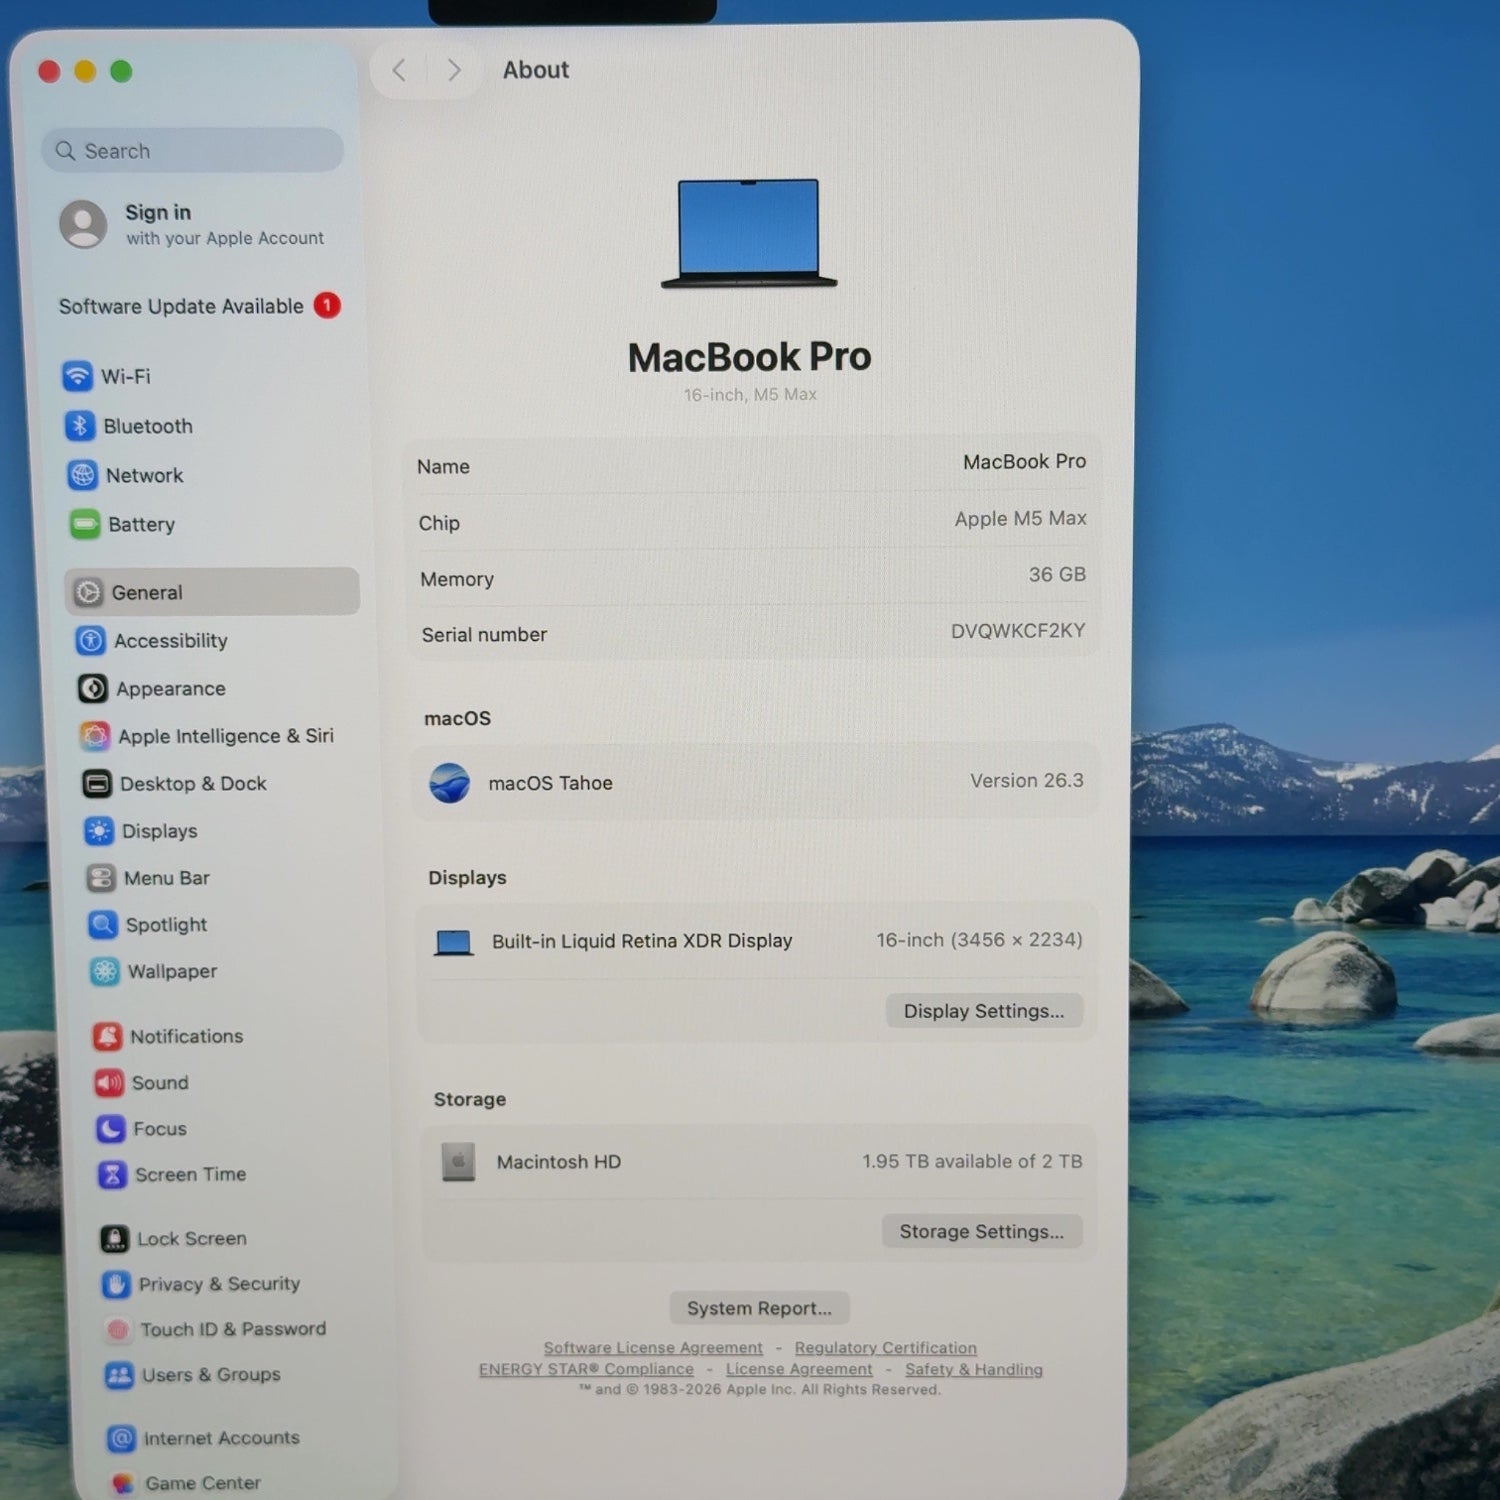Open Lock Screen icon
This screenshot has width=1500, height=1500.
115,1239
